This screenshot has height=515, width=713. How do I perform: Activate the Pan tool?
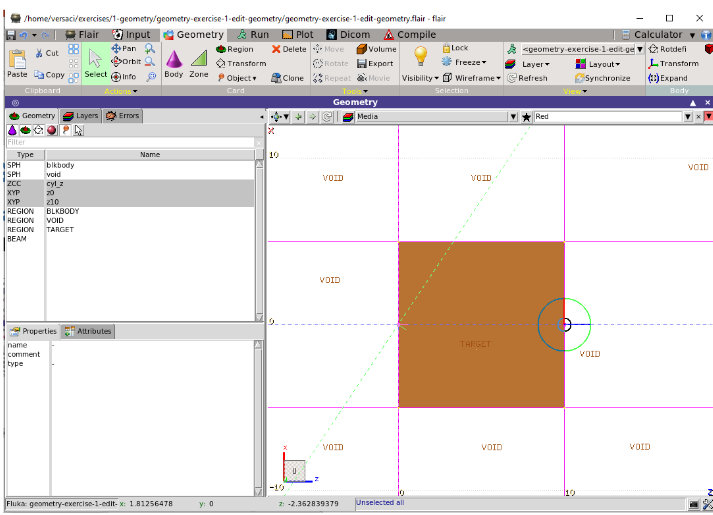pos(124,48)
